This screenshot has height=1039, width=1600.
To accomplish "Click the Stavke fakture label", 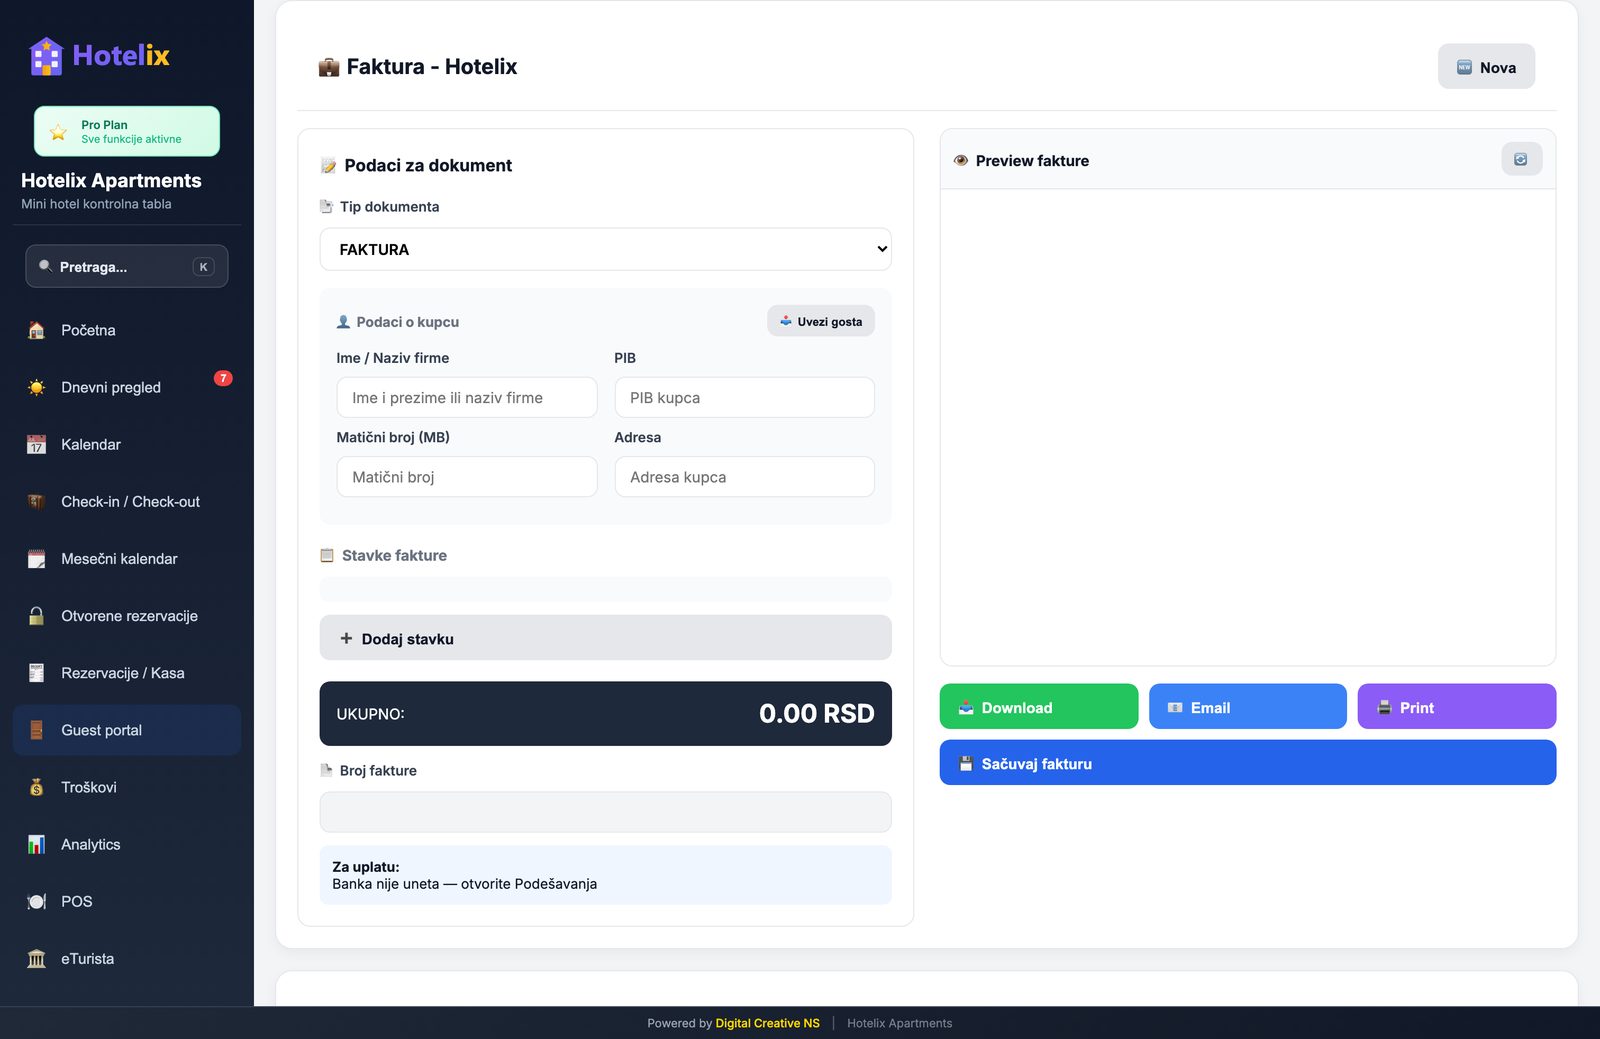I will click(394, 556).
